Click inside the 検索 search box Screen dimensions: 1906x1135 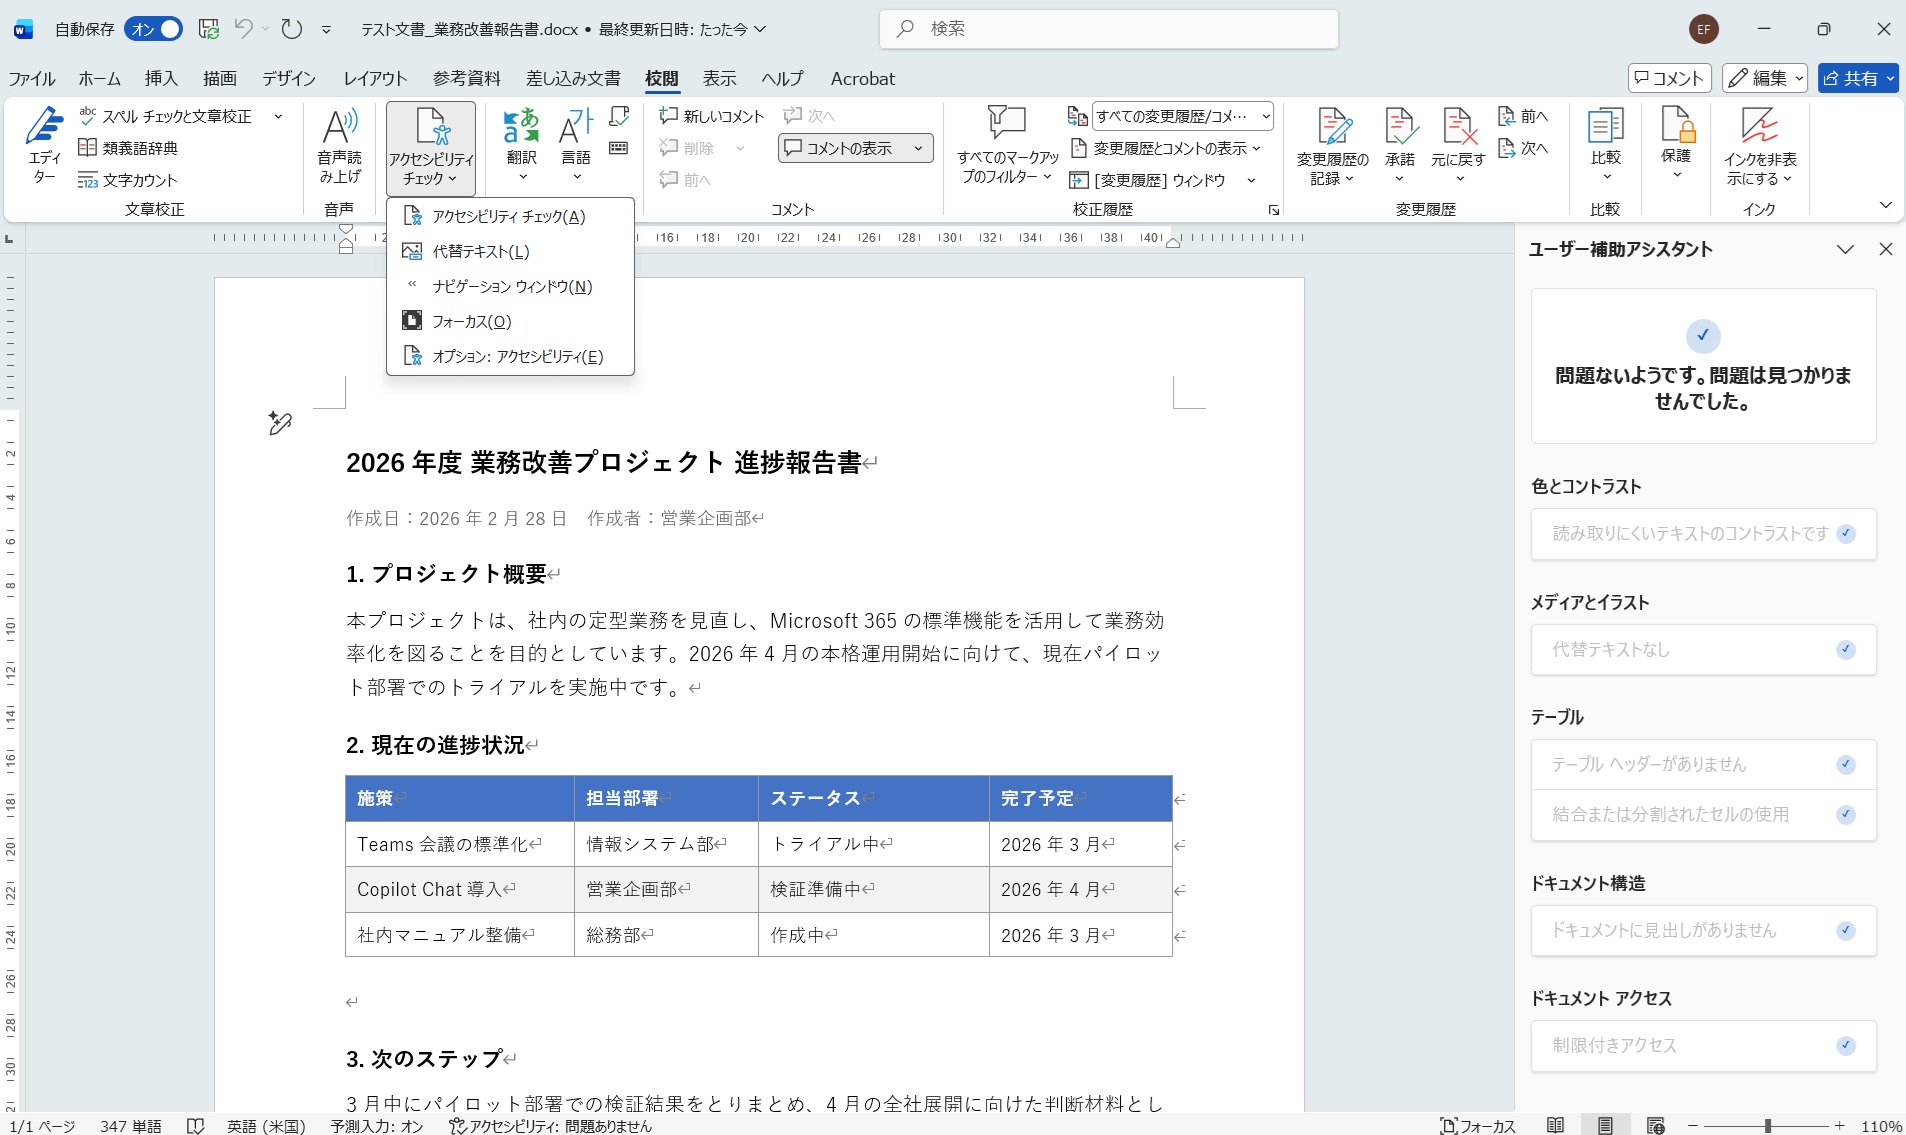pos(1108,28)
